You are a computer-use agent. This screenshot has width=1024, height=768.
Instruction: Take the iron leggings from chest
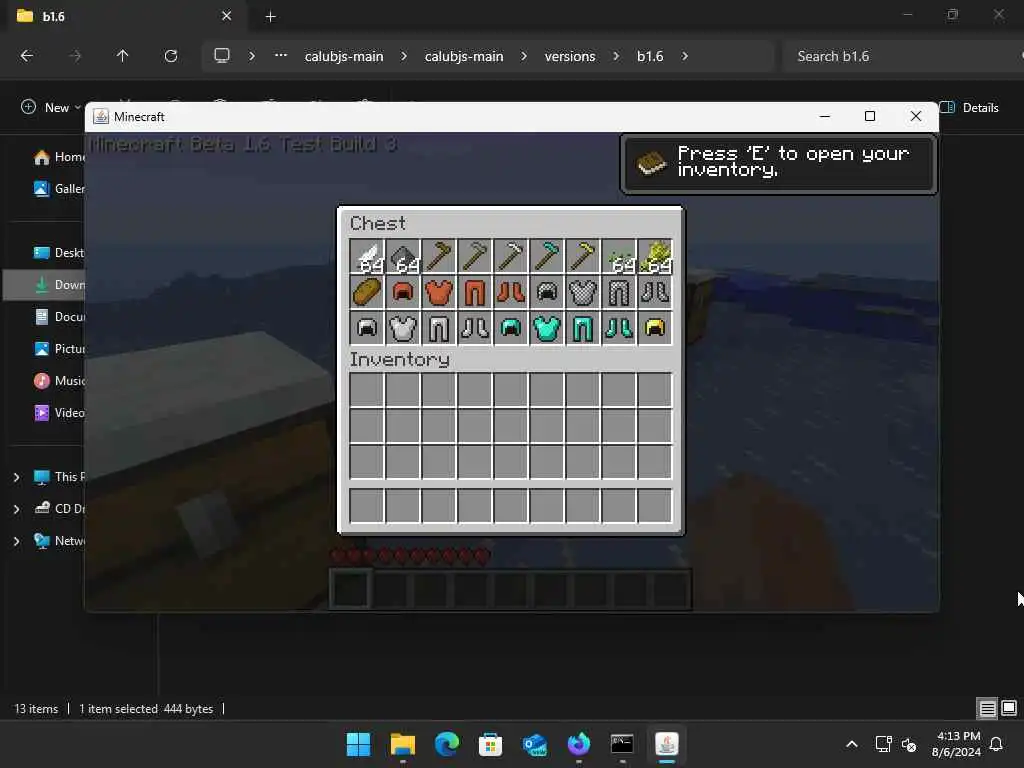(439, 328)
